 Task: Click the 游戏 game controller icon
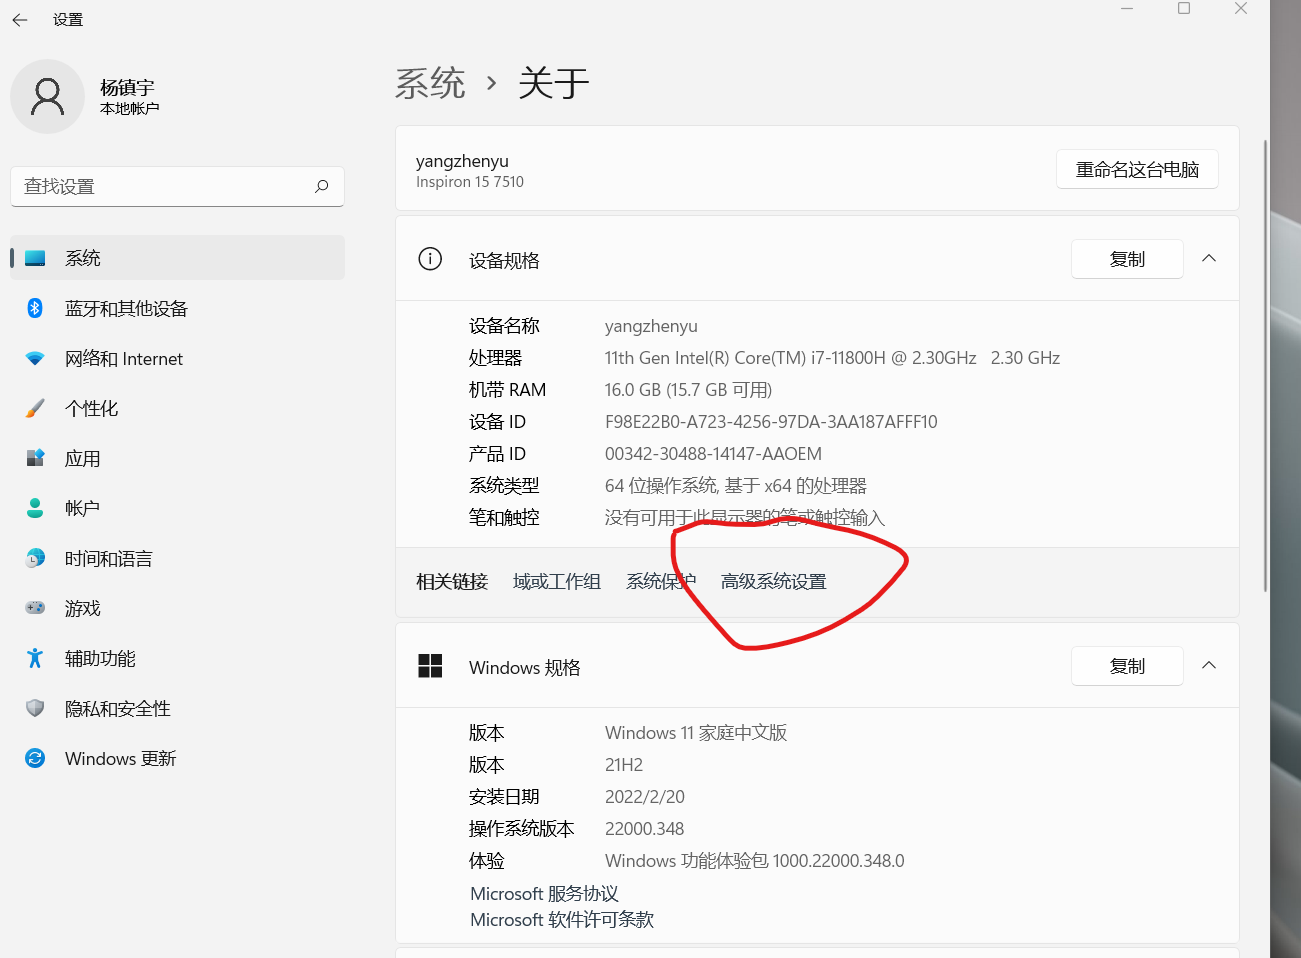click(x=35, y=608)
